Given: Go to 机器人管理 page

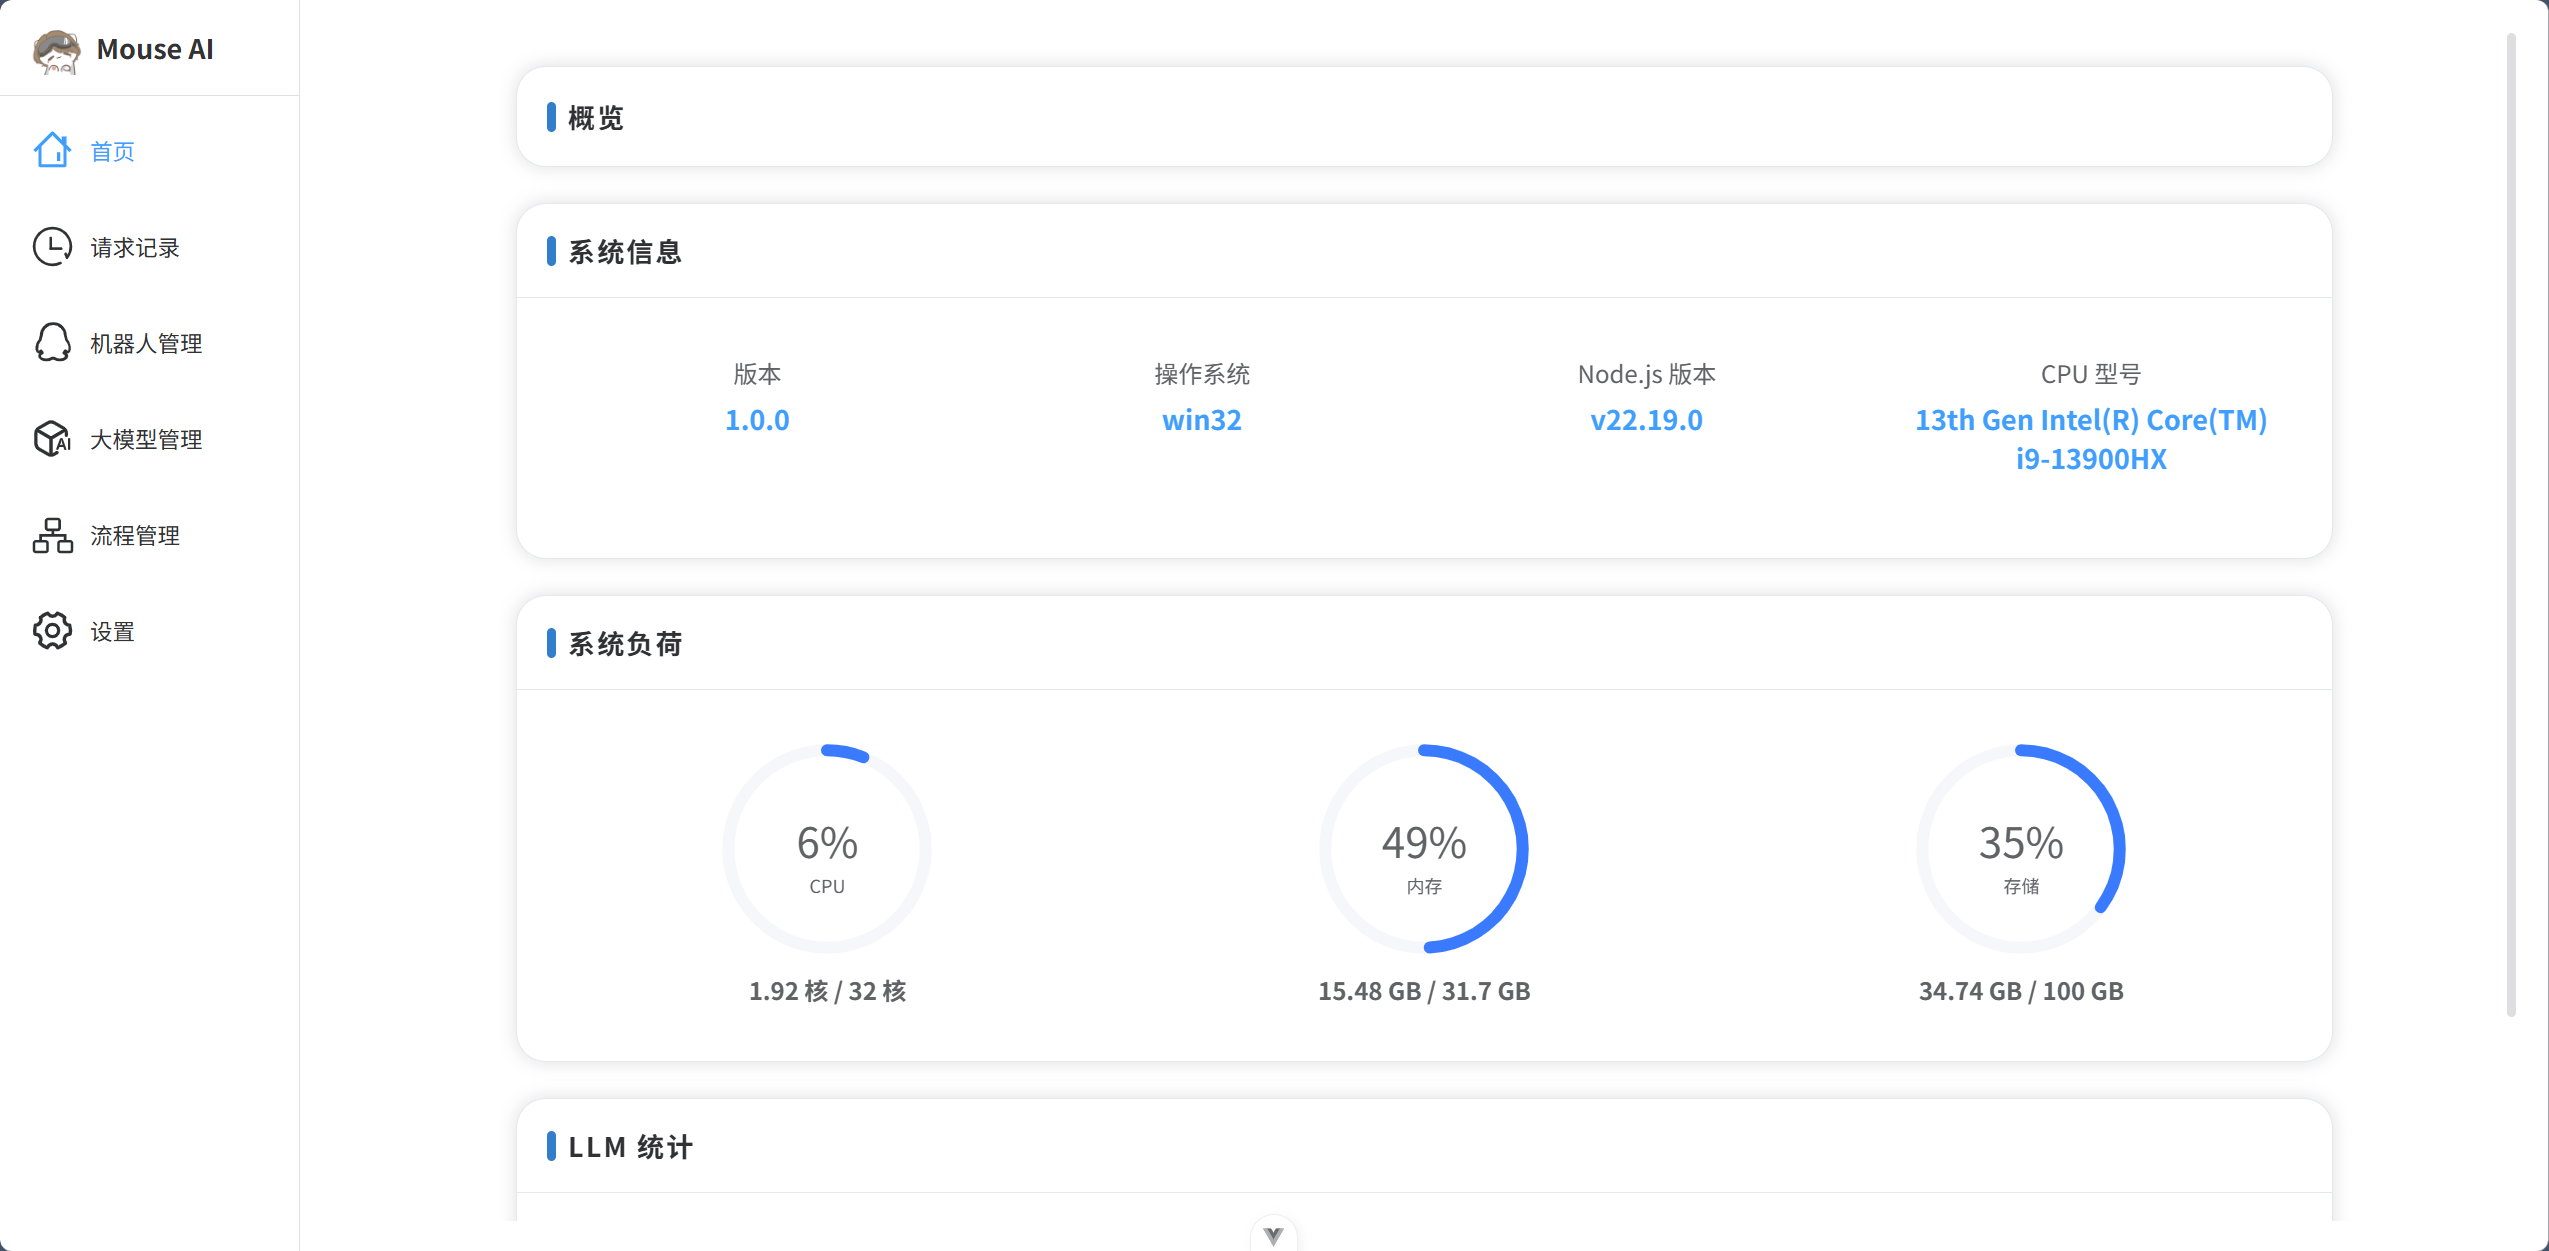Looking at the screenshot, I should [x=146, y=344].
